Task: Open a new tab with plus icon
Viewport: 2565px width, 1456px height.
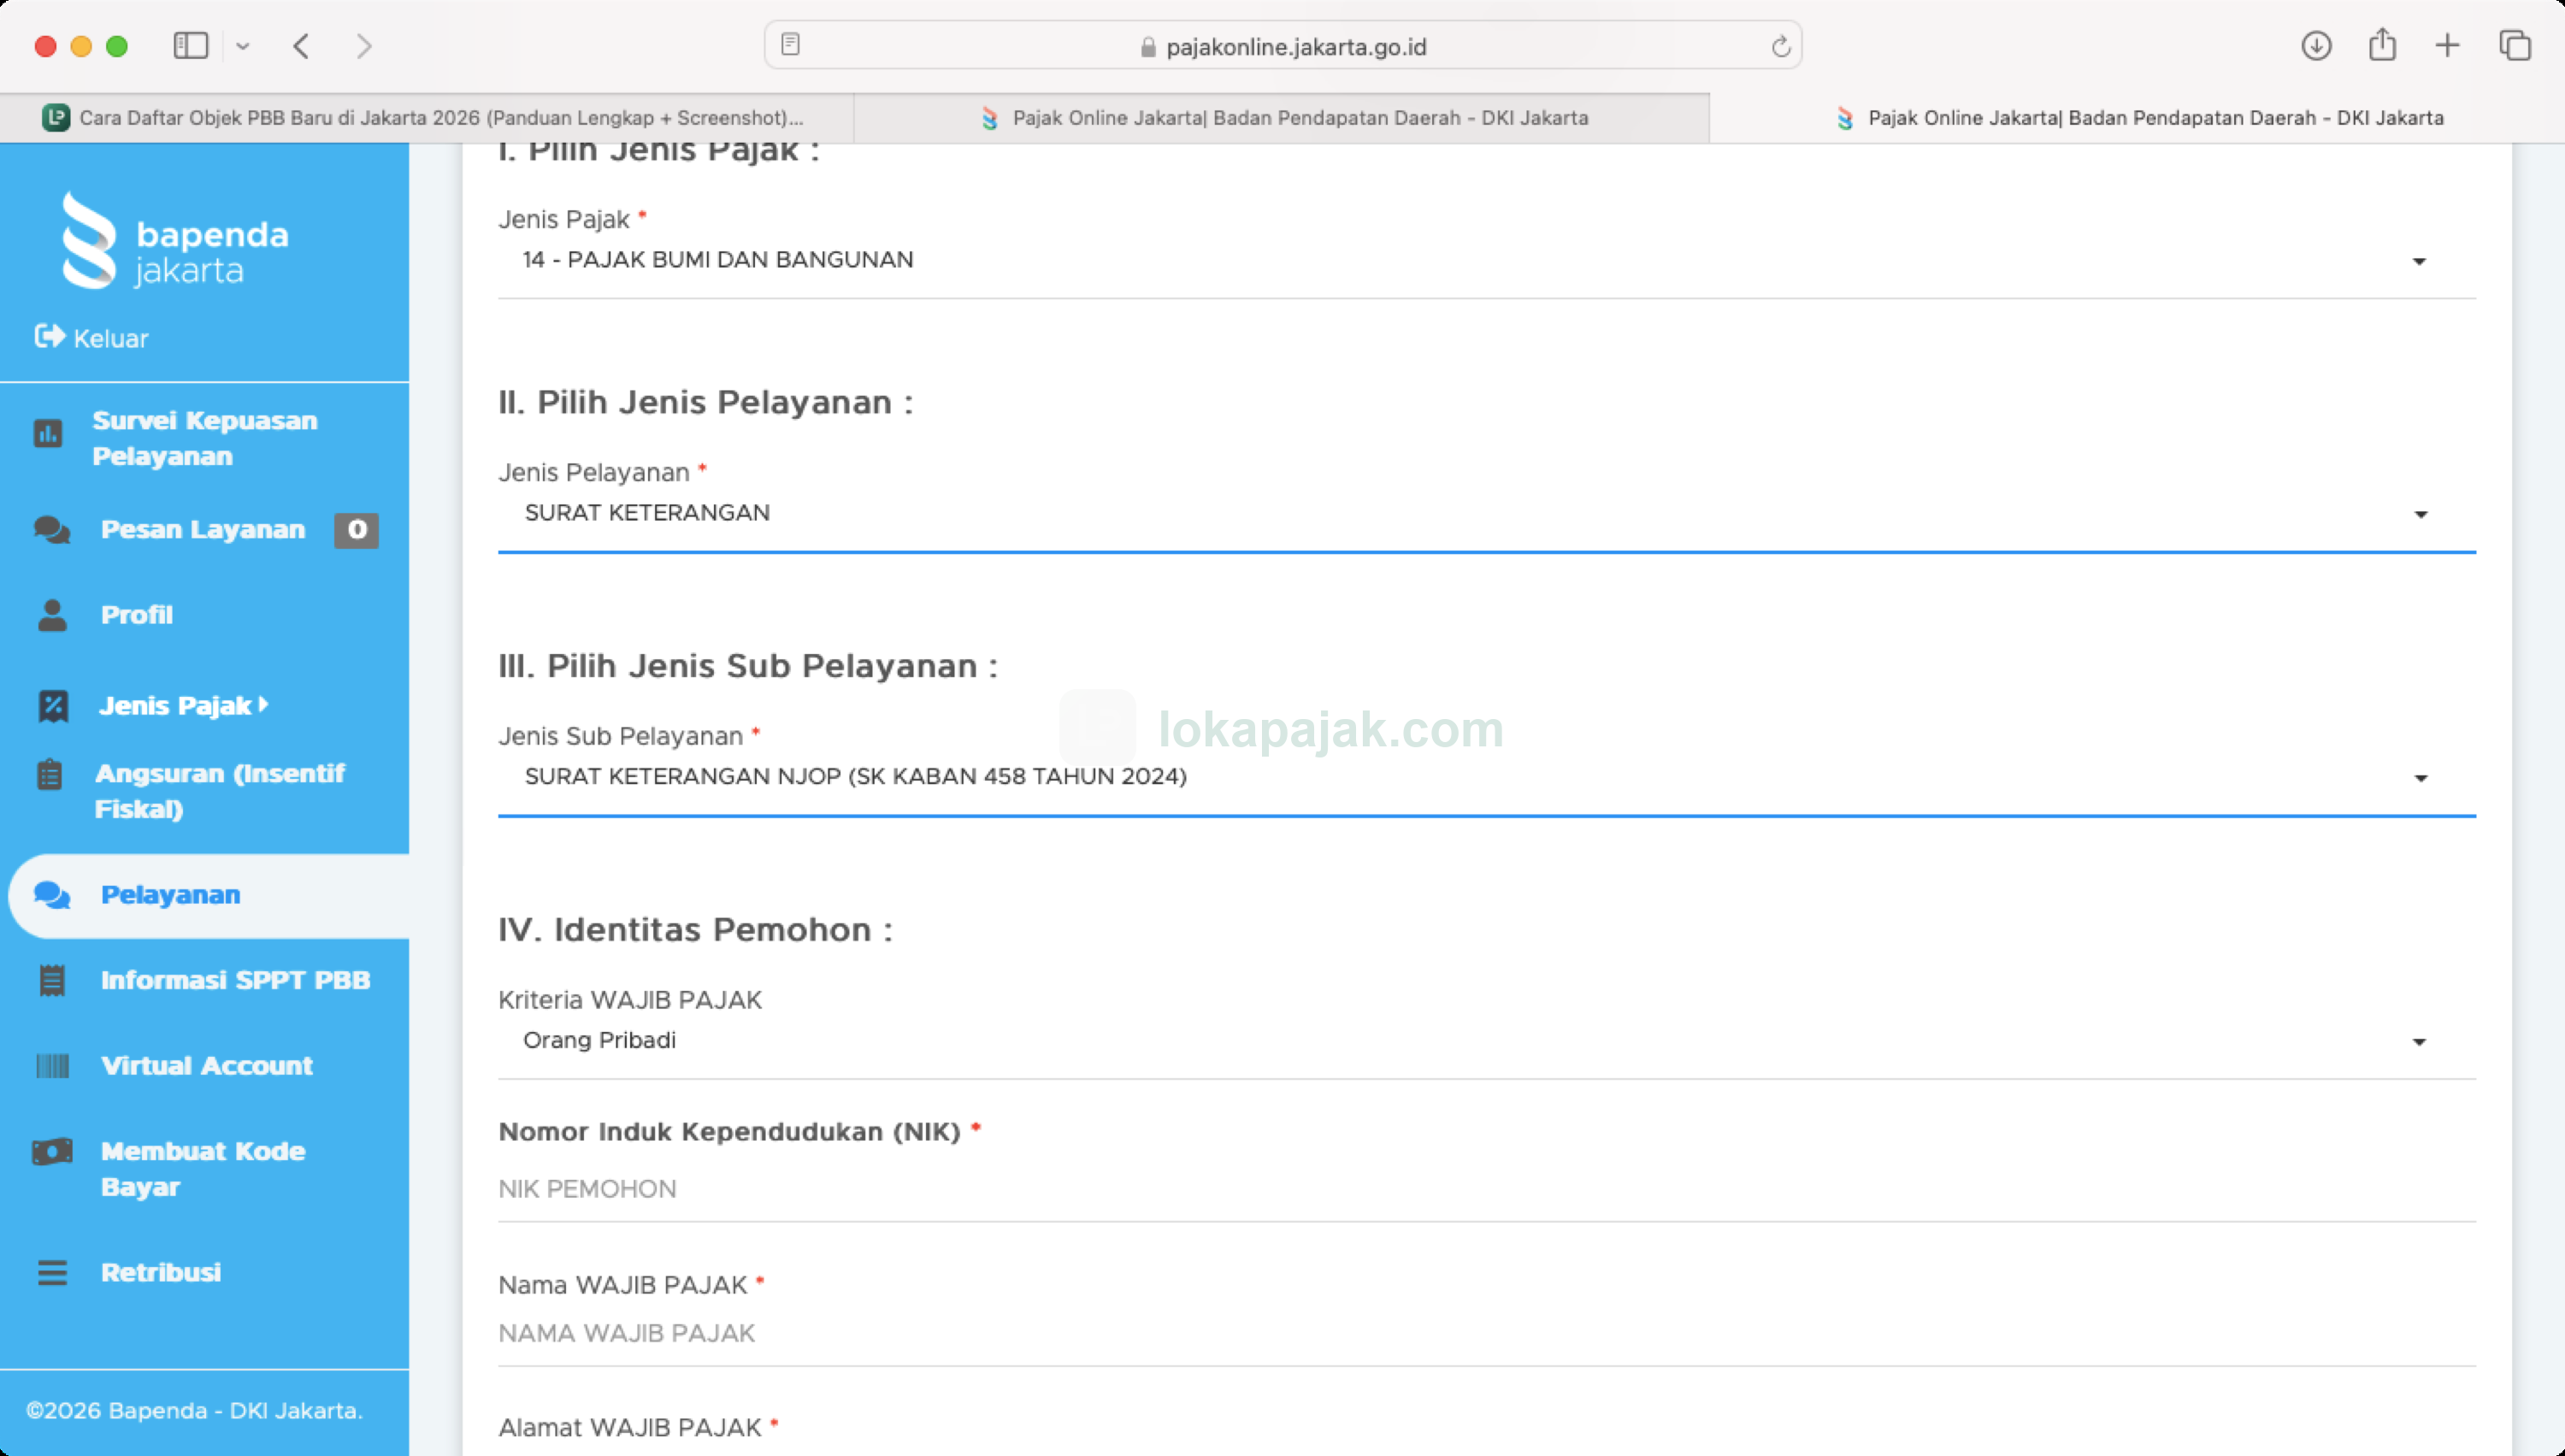Action: (2447, 45)
